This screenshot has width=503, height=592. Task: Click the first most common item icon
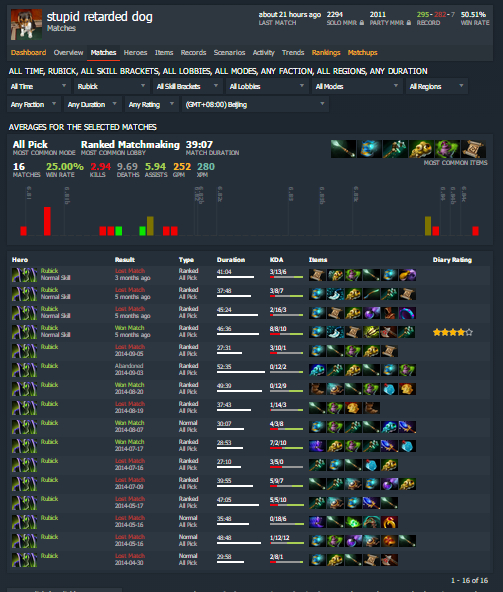[x=343, y=149]
